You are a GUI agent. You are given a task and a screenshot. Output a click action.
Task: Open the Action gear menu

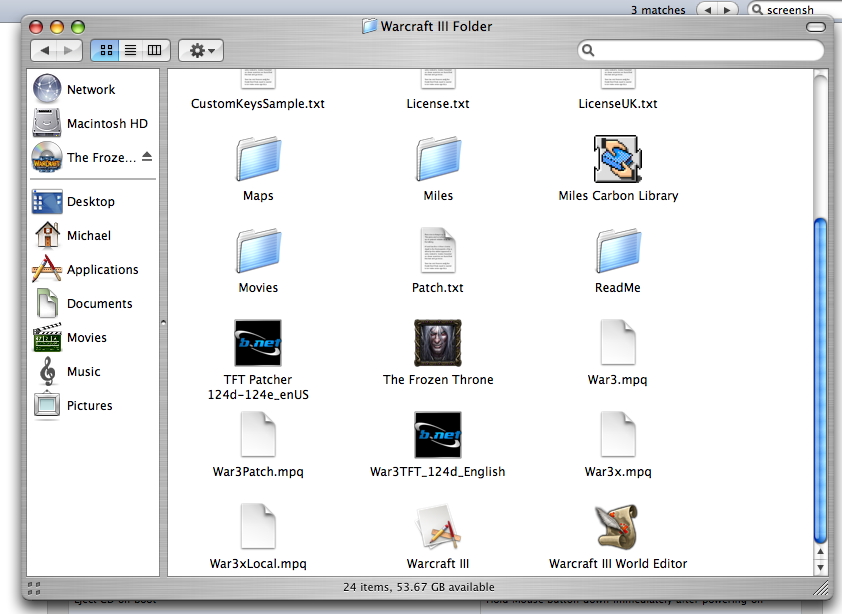[x=201, y=50]
